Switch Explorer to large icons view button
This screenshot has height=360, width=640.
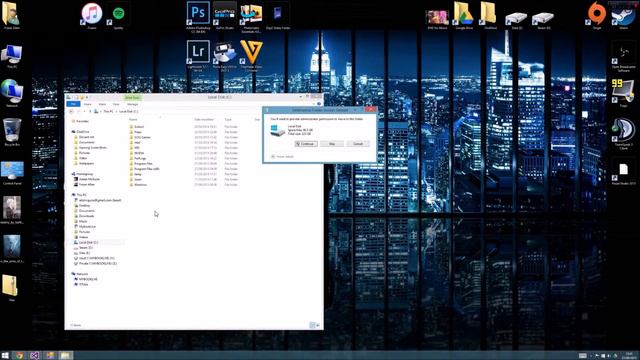coord(318,325)
